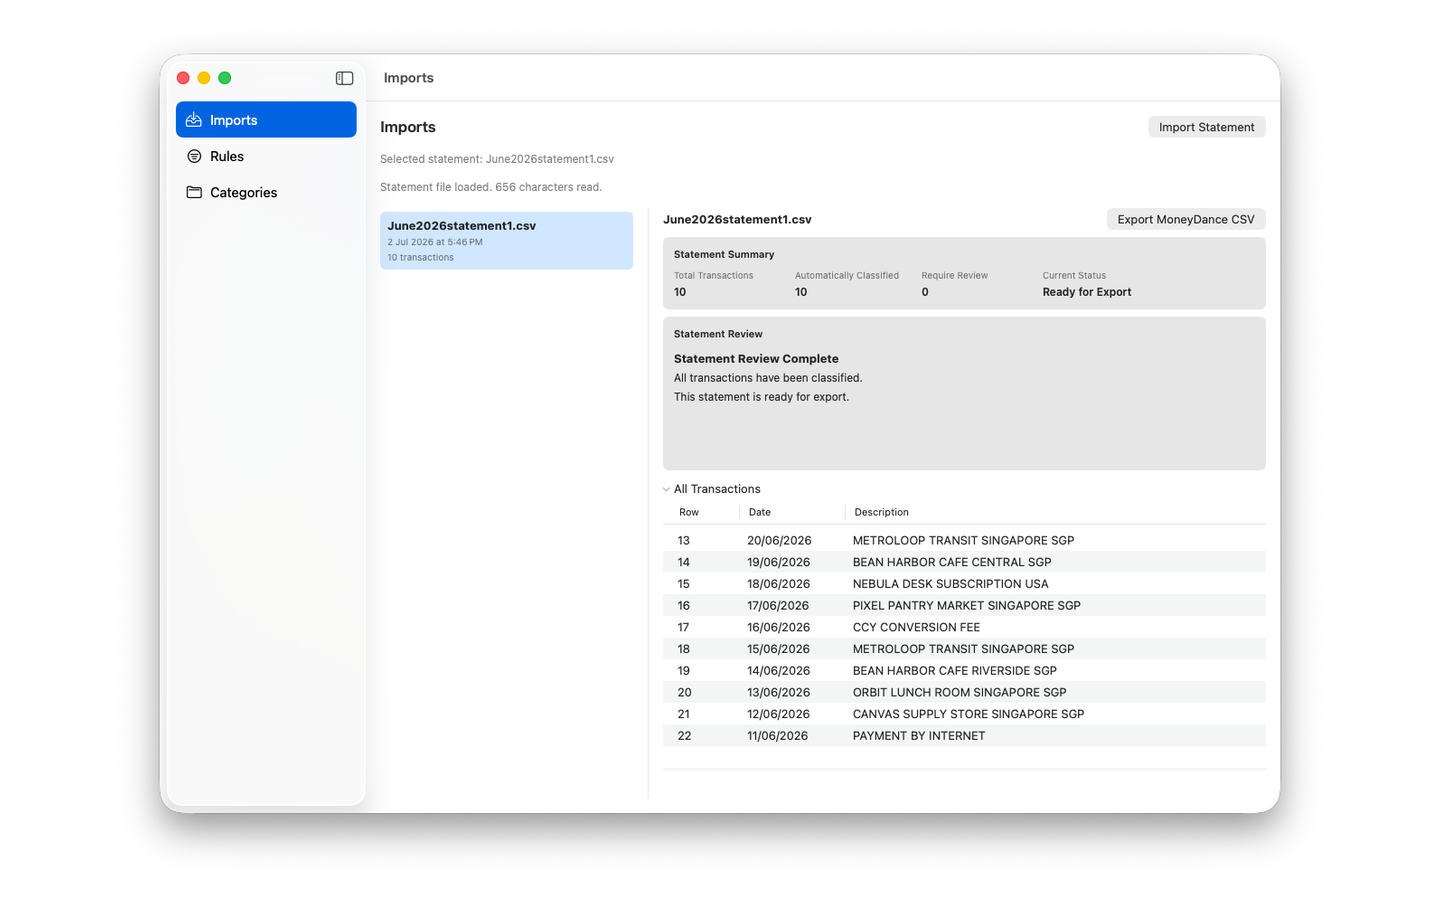Select row 18 METROLOOP TRANSIT SINGAPORE SGP

[x=964, y=649]
